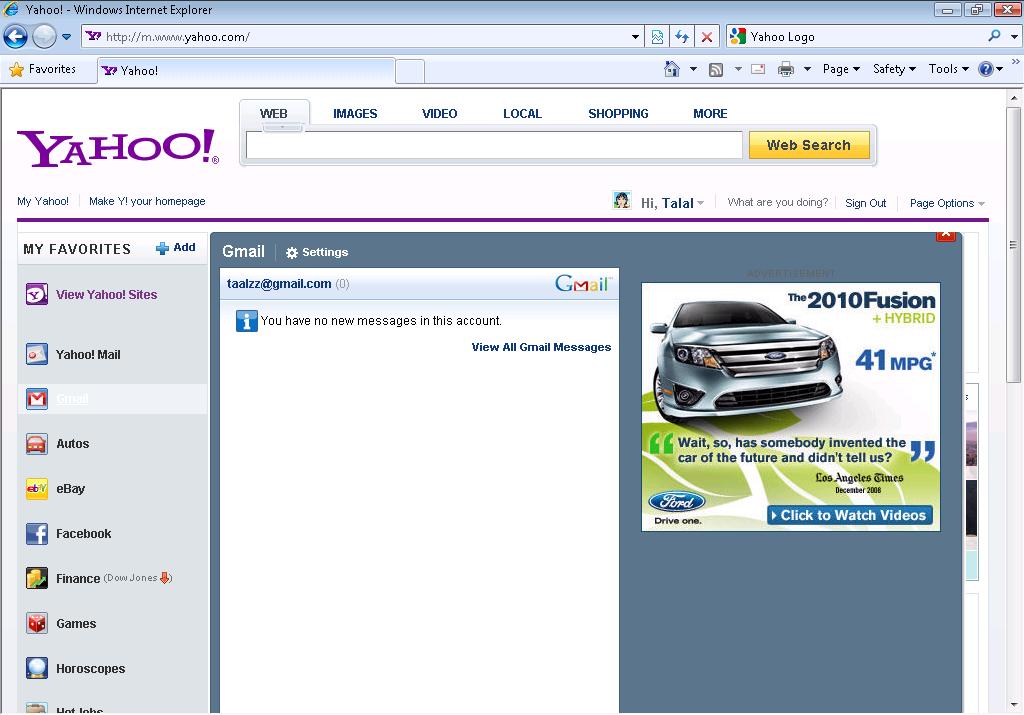Expand the address bar history dropdown arrow
Screen dimensions: 1024x715
point(635,37)
